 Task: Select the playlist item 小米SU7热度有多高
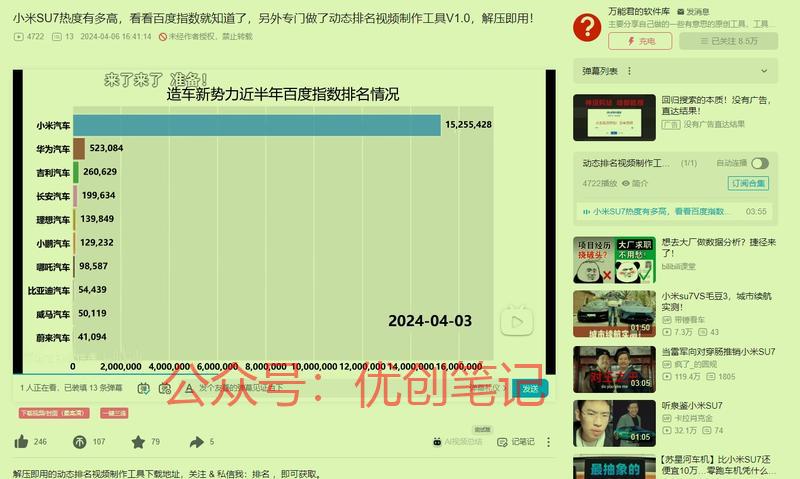[676, 211]
